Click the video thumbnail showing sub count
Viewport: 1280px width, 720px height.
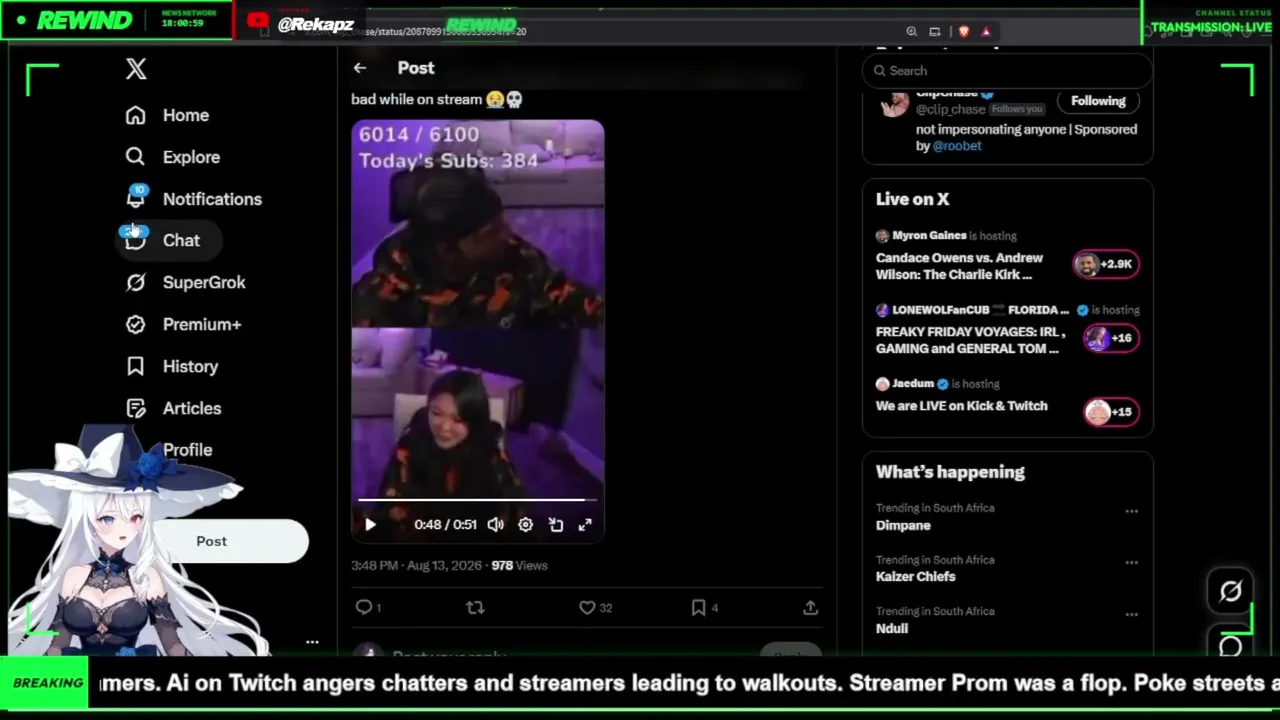tap(477, 330)
